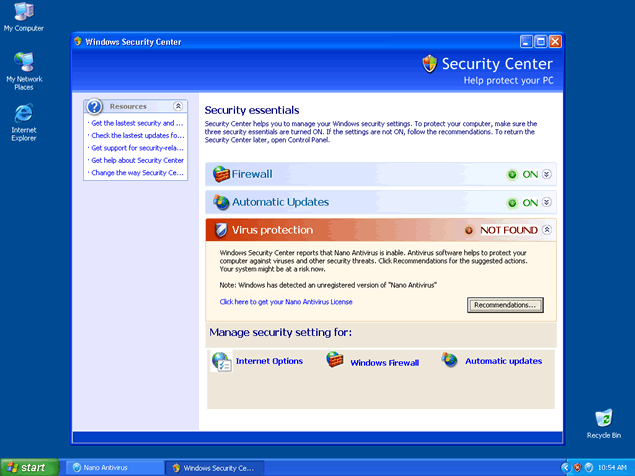Collapse the Resources panel
635x476 pixels.
point(178,106)
